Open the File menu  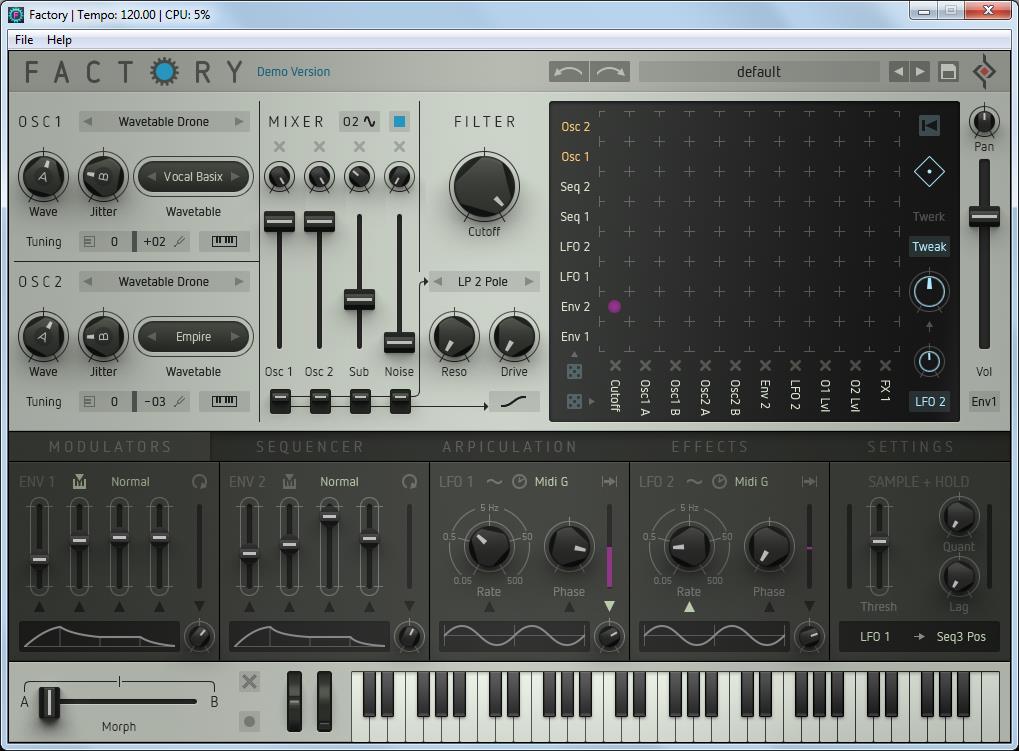pos(24,40)
